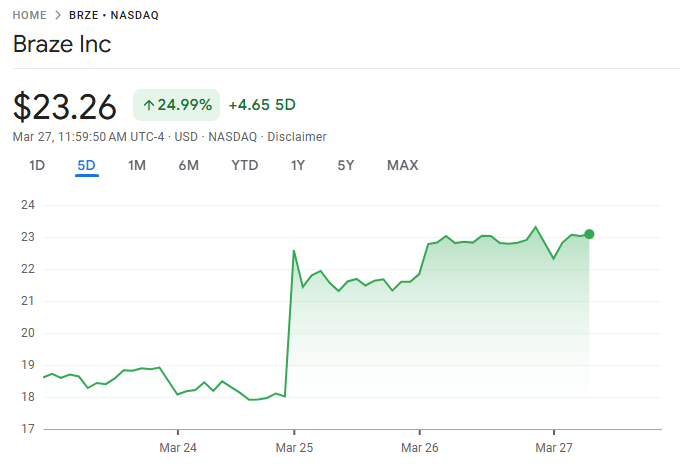Click the Mar 26 axis label
The image size is (680, 466).
click(419, 447)
